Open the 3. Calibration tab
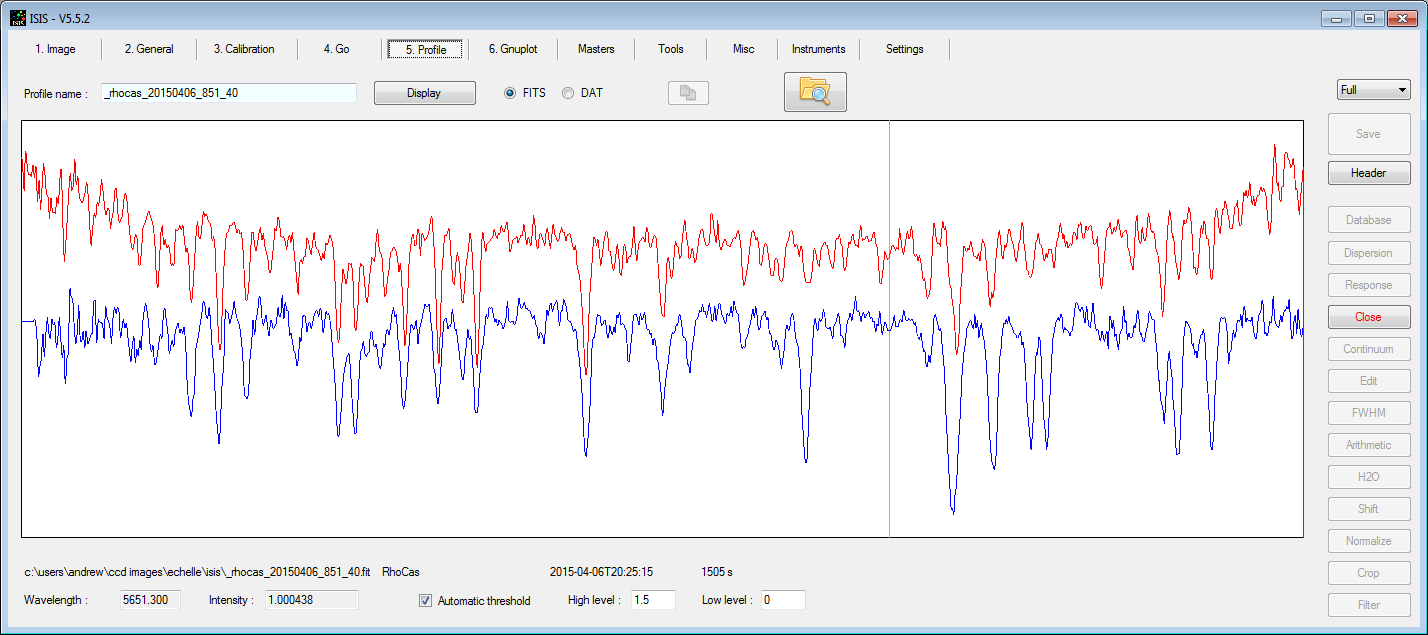The image size is (1428, 635). 243,49
